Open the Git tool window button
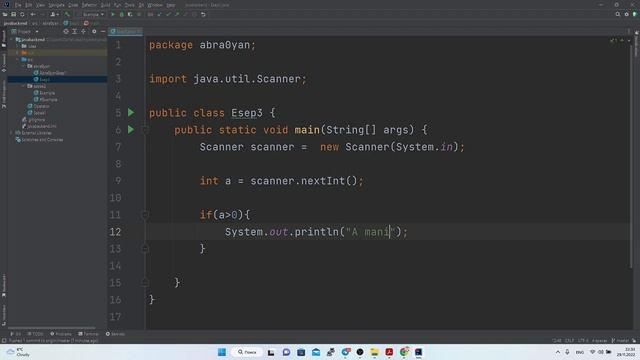Viewport: 640px width, 360px height. 15,334
